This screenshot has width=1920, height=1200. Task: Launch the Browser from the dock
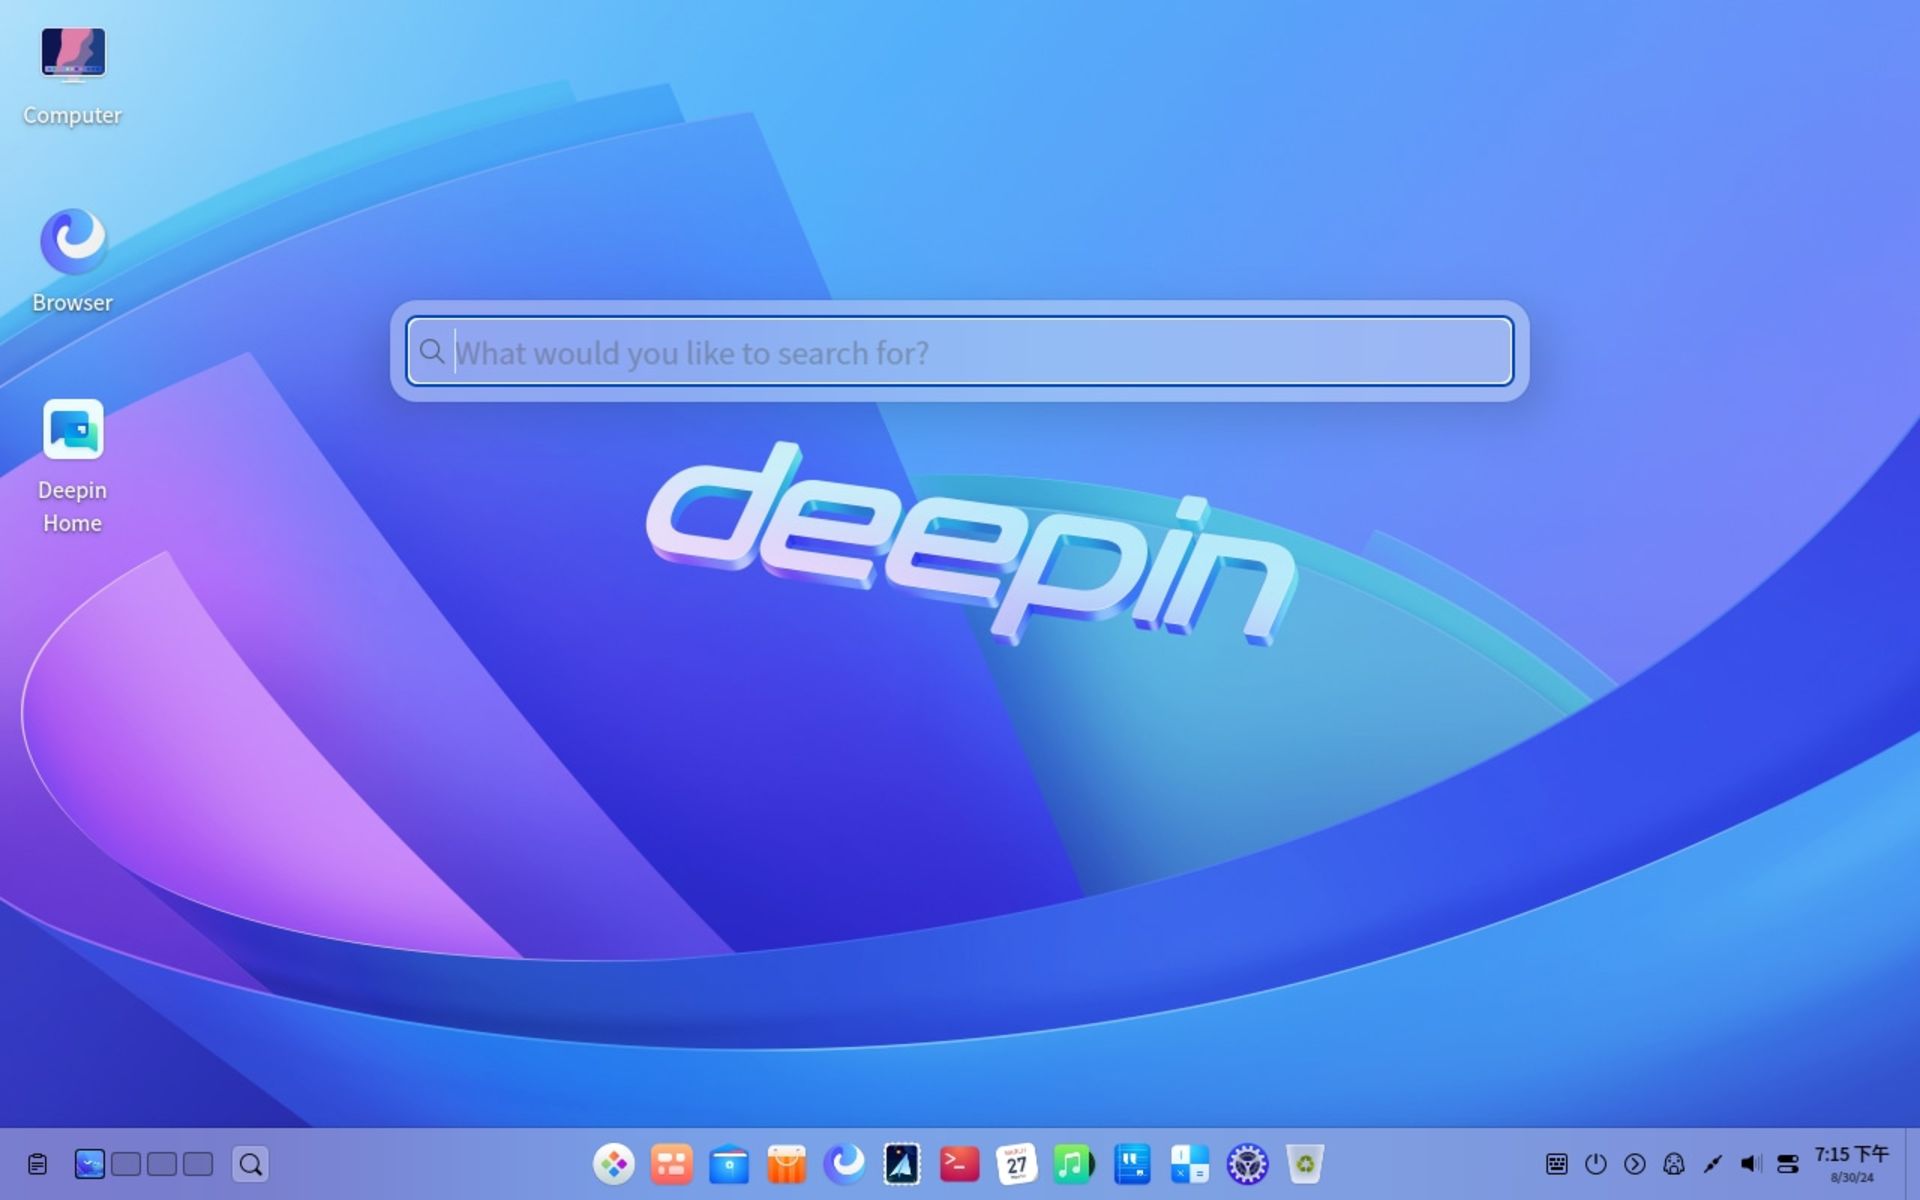[844, 1164]
